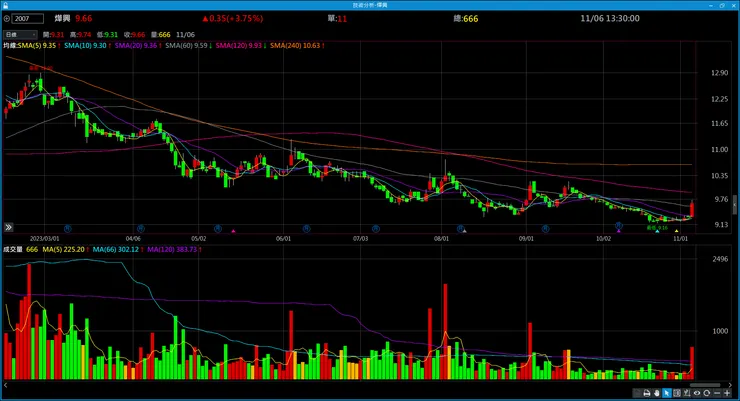Click the dimmed first icon in bottom toolbar
Viewport: 740px width, 401px height.
[637, 393]
